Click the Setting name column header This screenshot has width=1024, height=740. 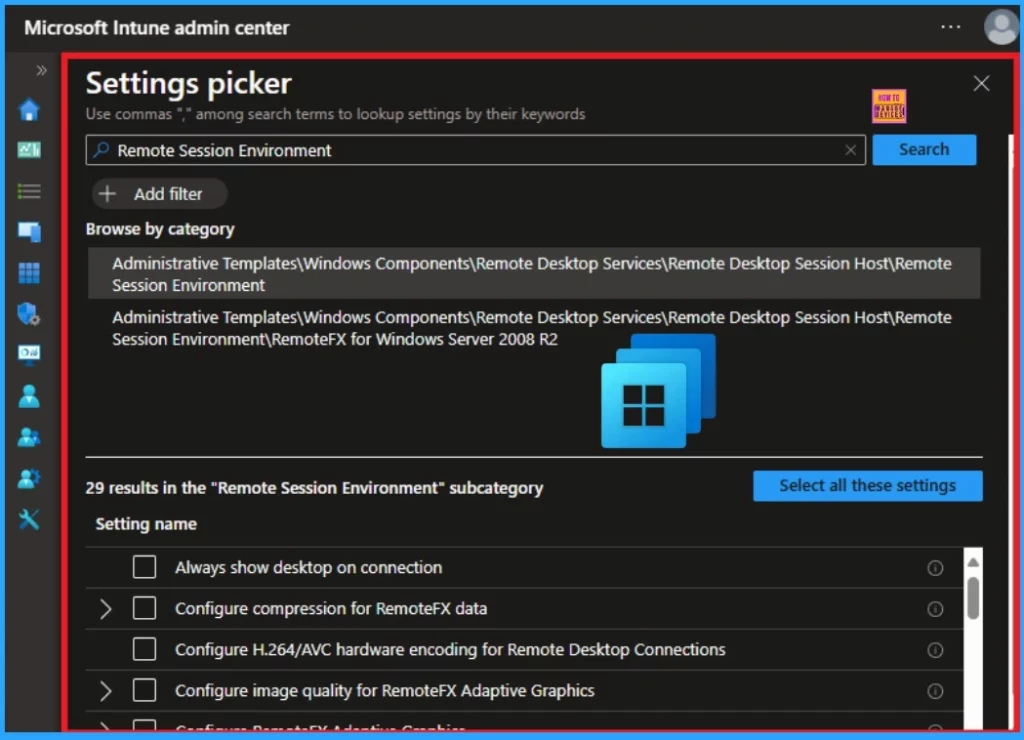pos(146,524)
